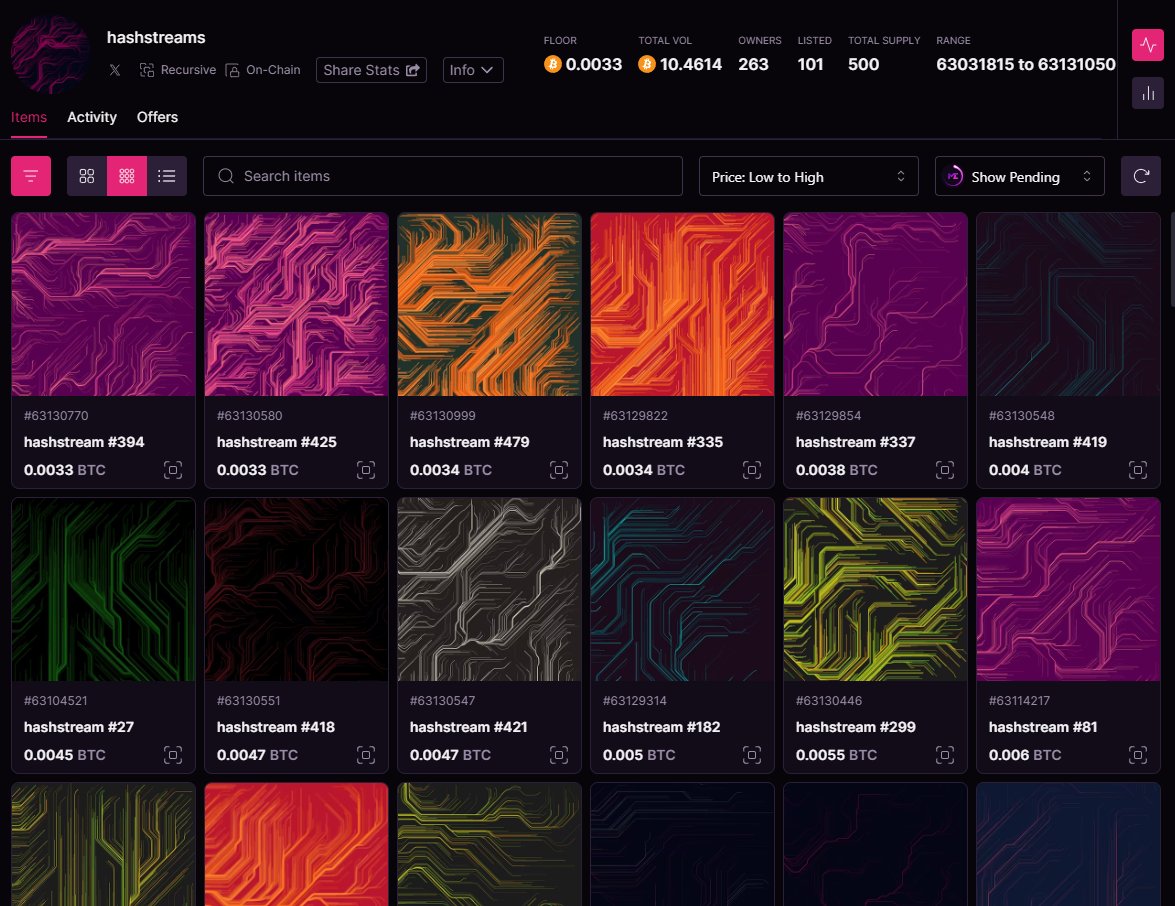Click the Bitcoin icon beside total volume
The height and width of the screenshot is (906, 1175).
[x=647, y=64]
